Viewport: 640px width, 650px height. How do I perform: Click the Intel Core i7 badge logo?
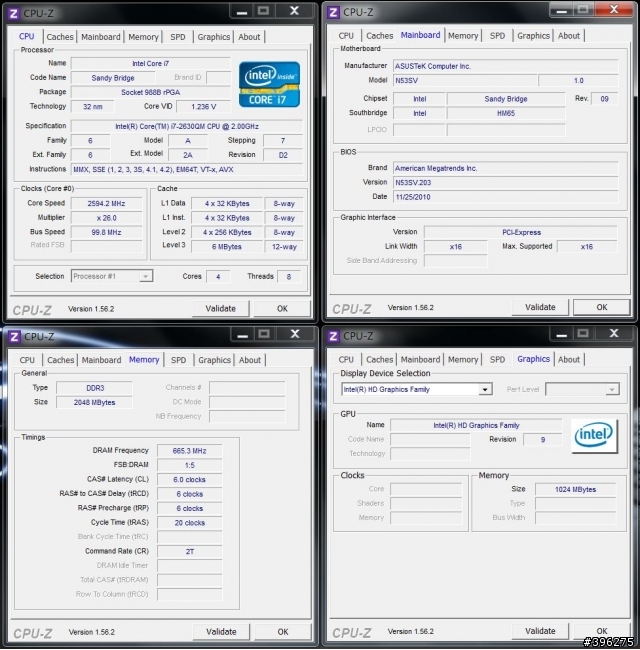tap(269, 85)
